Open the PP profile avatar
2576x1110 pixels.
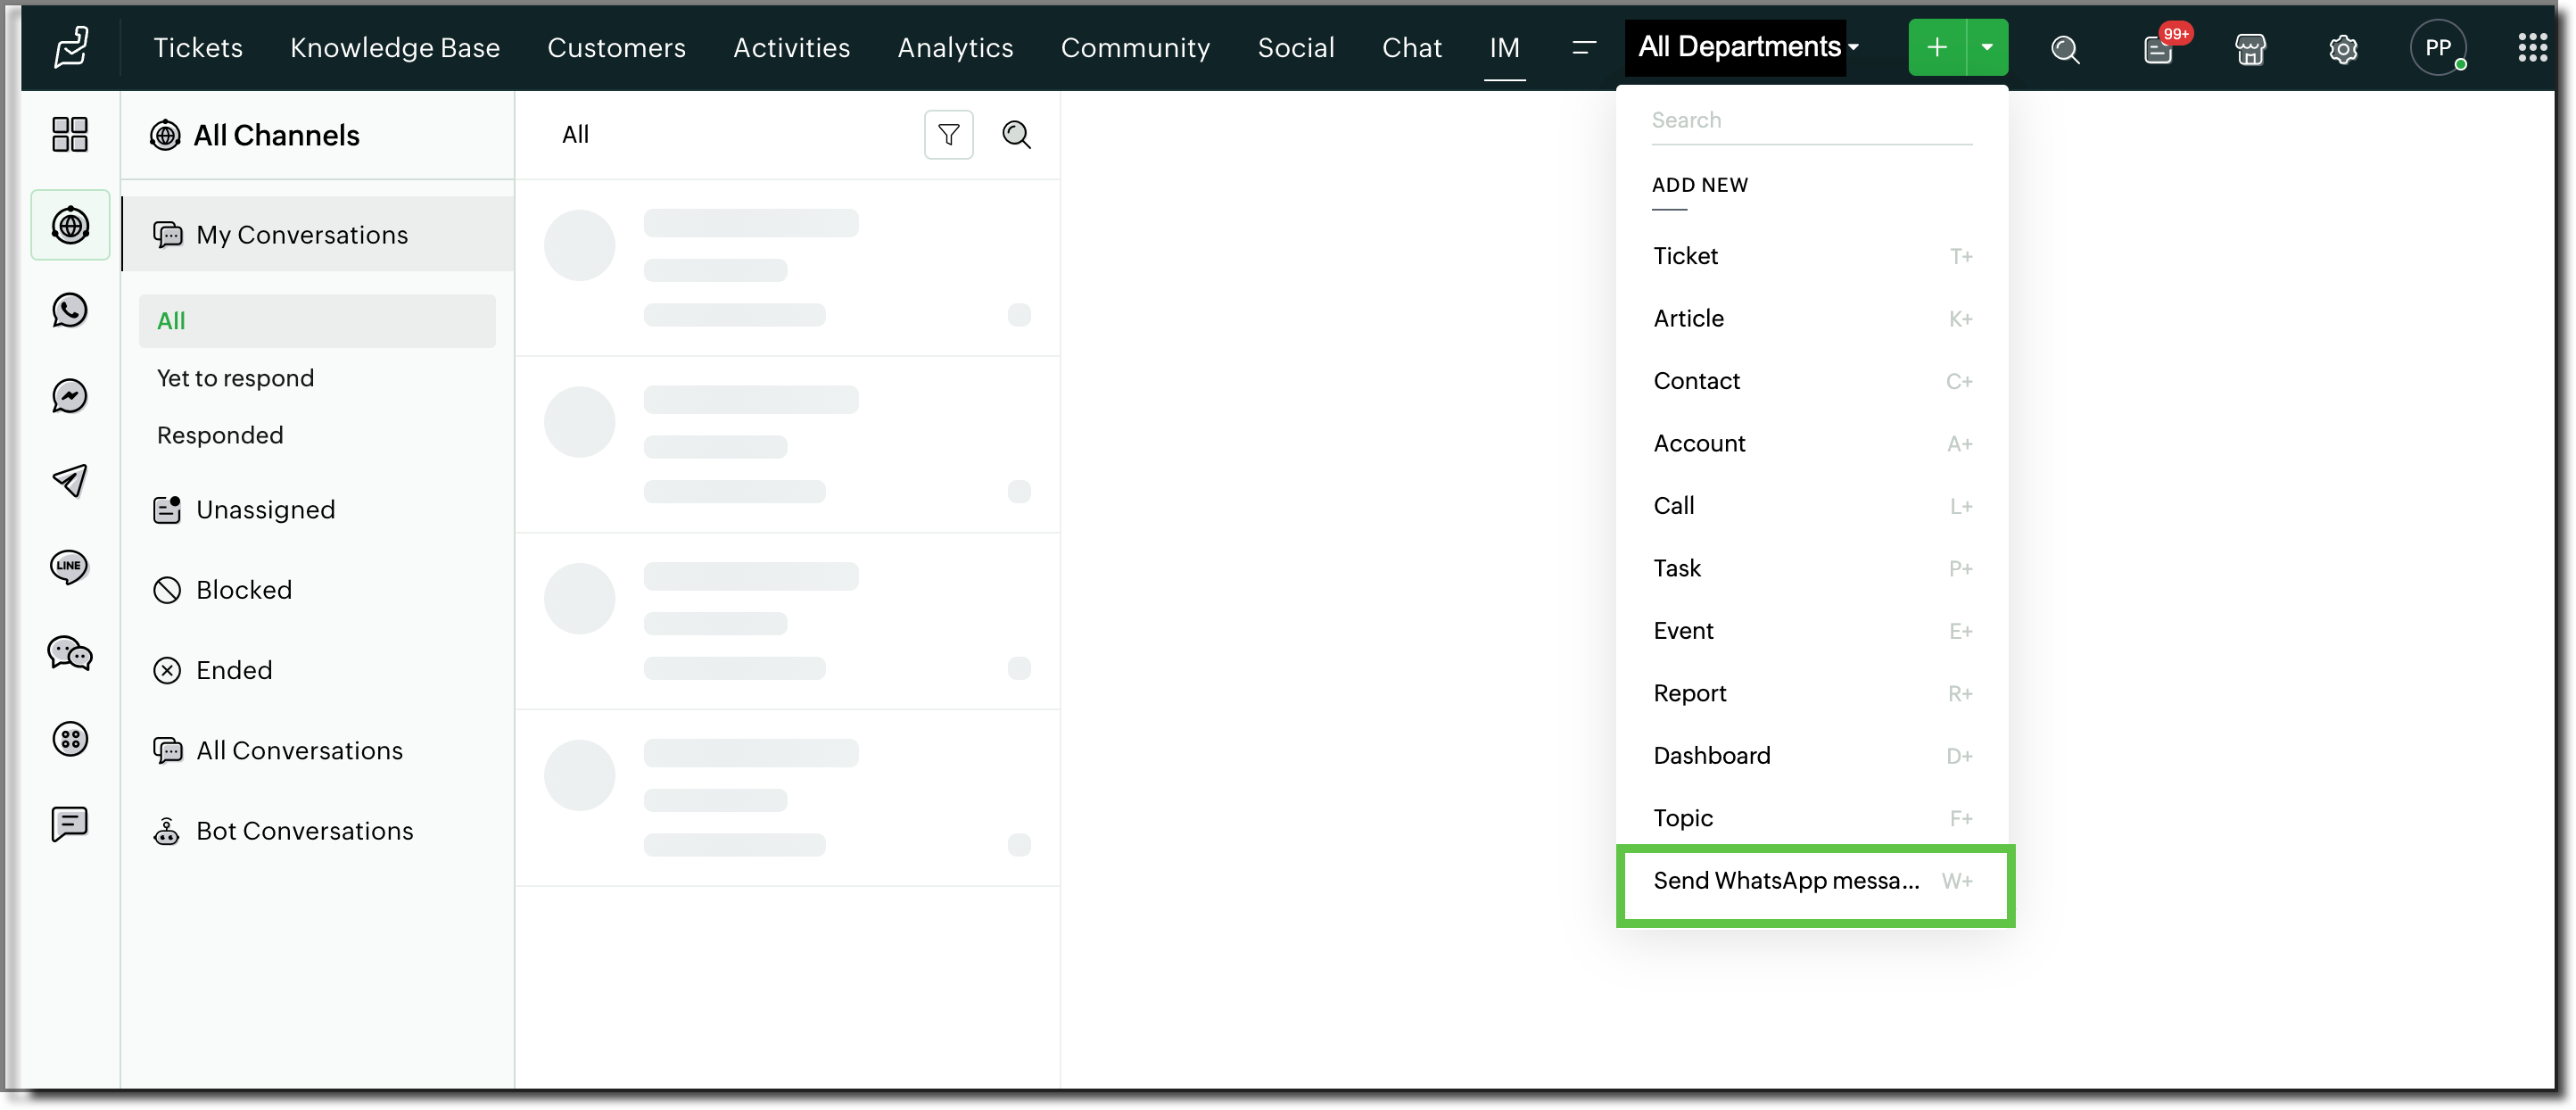(2438, 47)
